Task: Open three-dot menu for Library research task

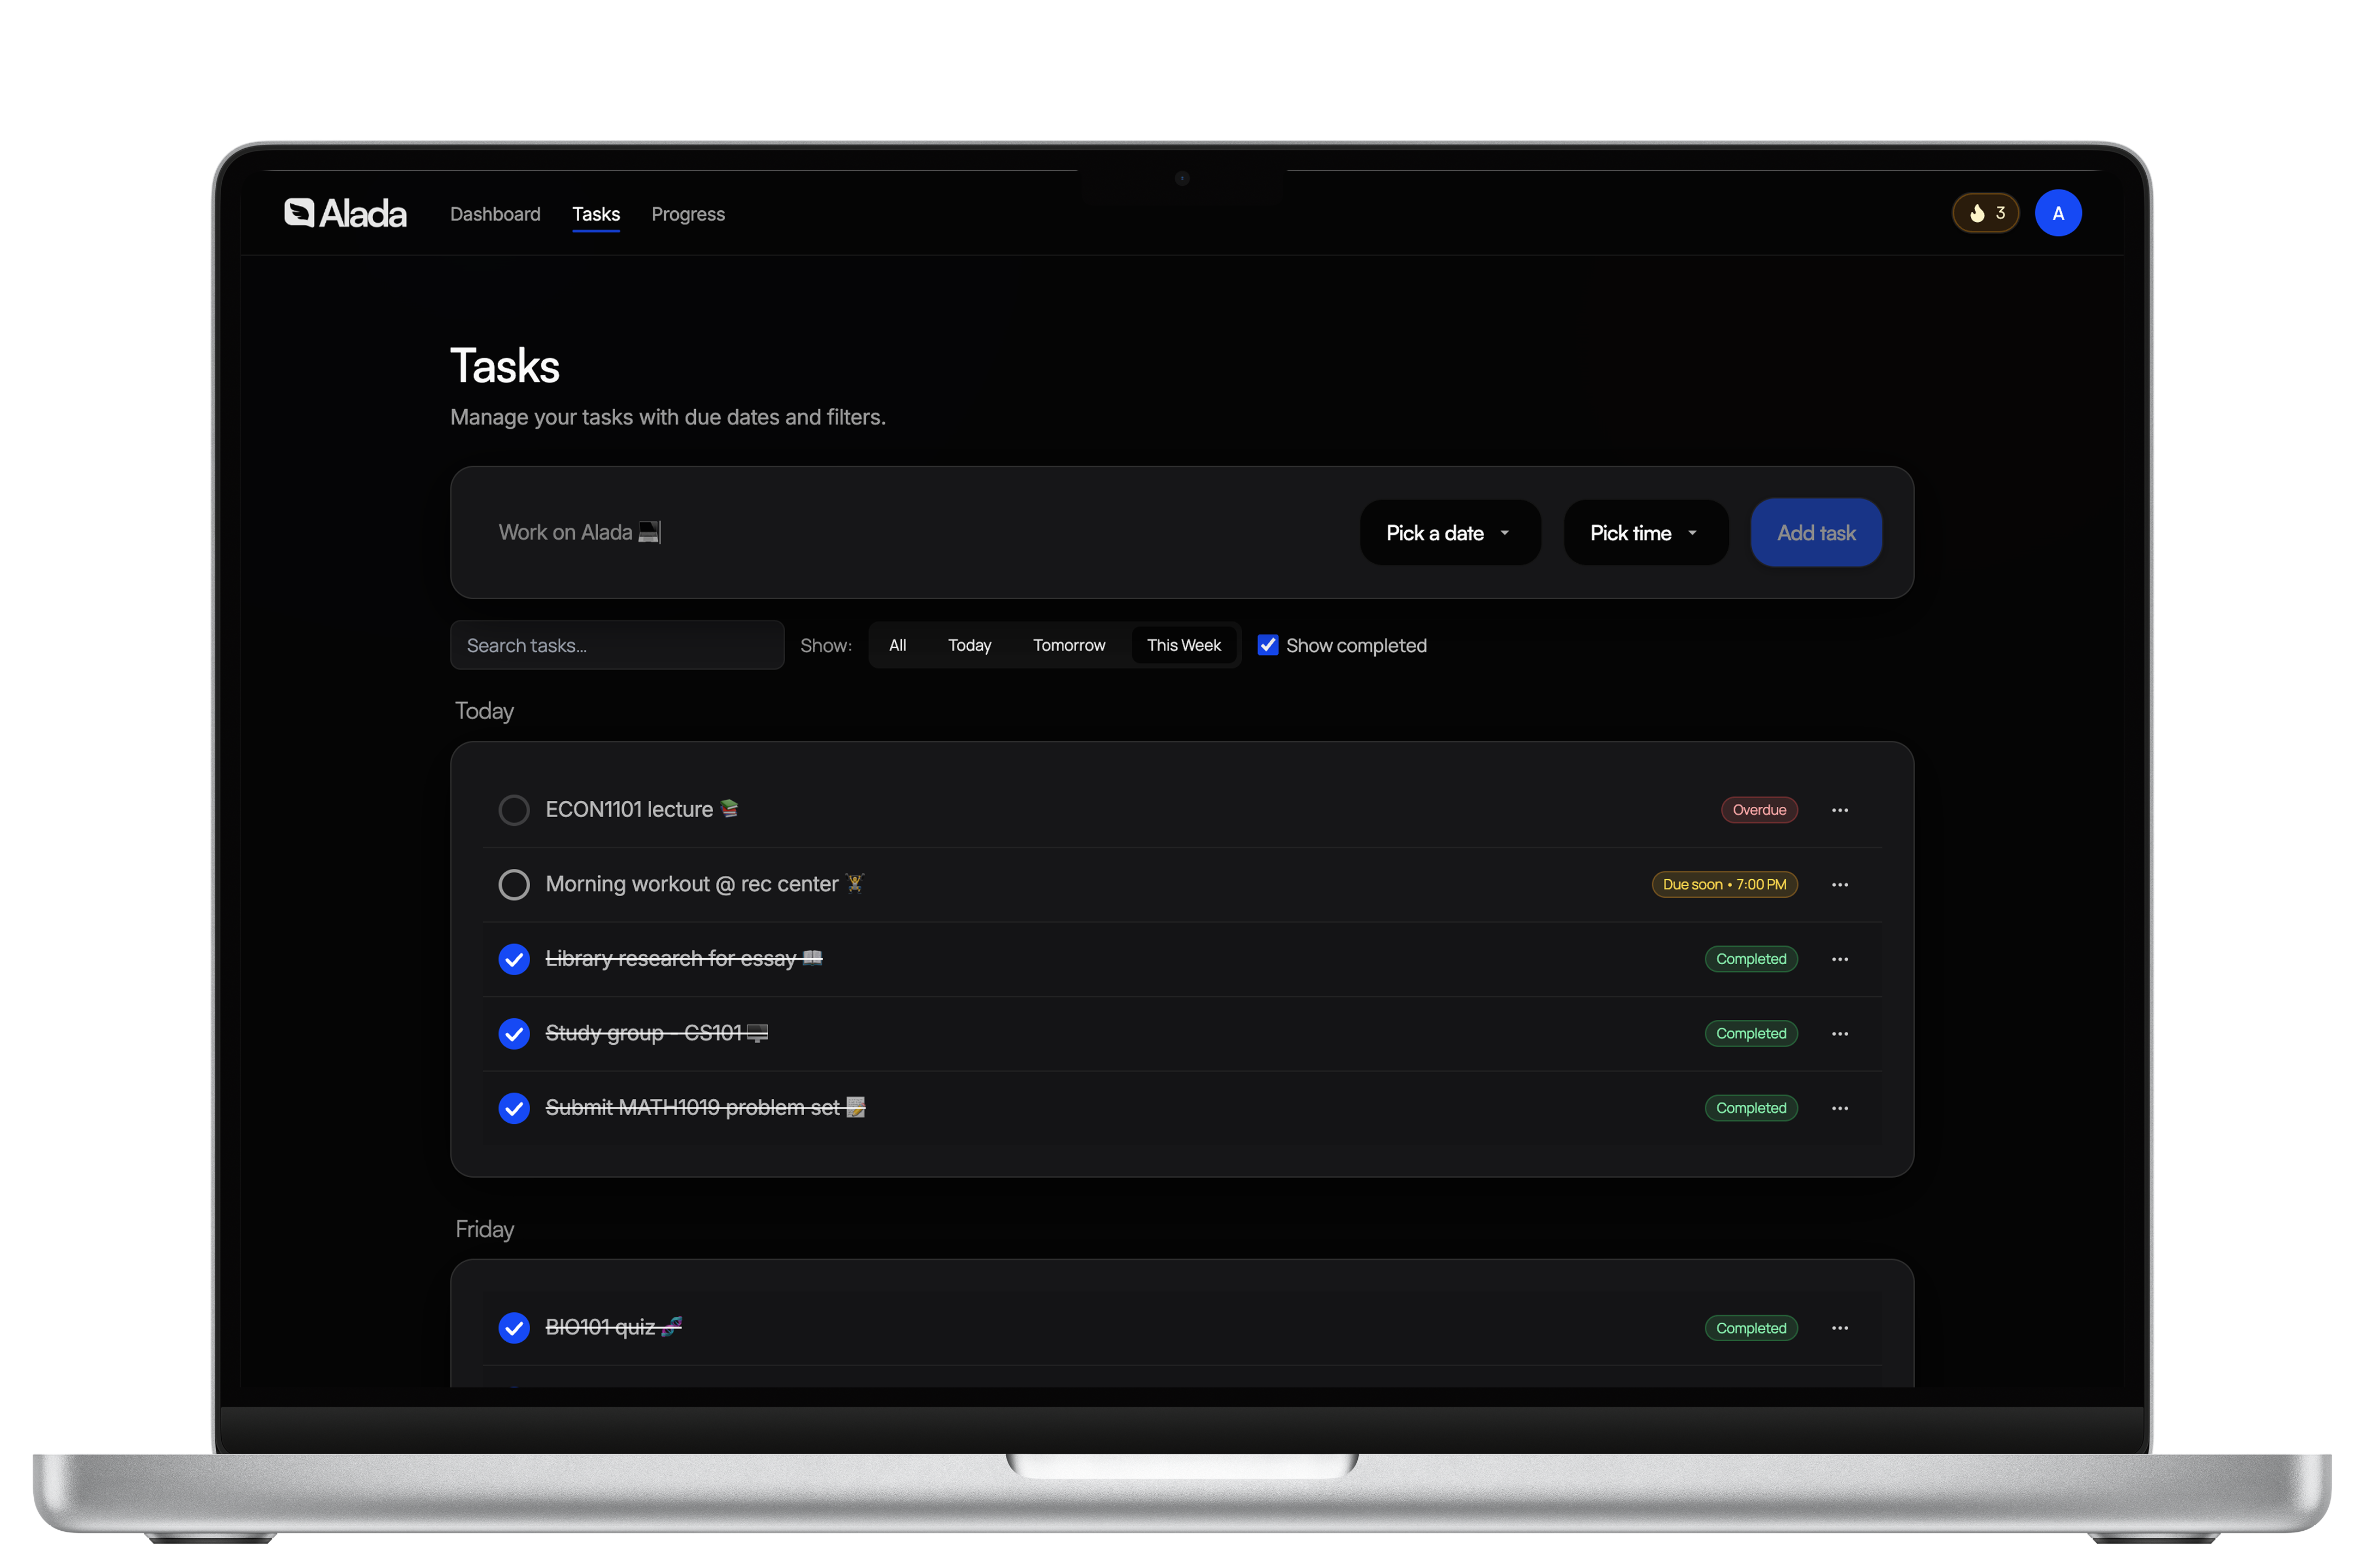Action: (1839, 959)
